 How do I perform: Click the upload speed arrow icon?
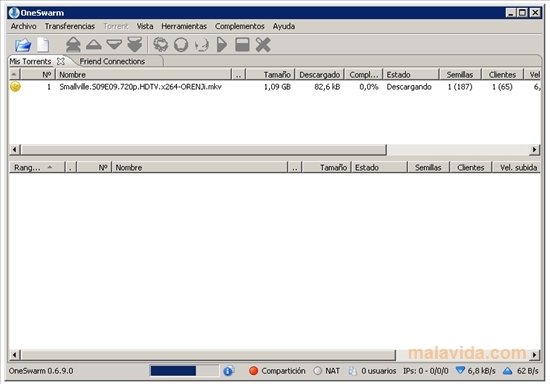tap(508, 371)
